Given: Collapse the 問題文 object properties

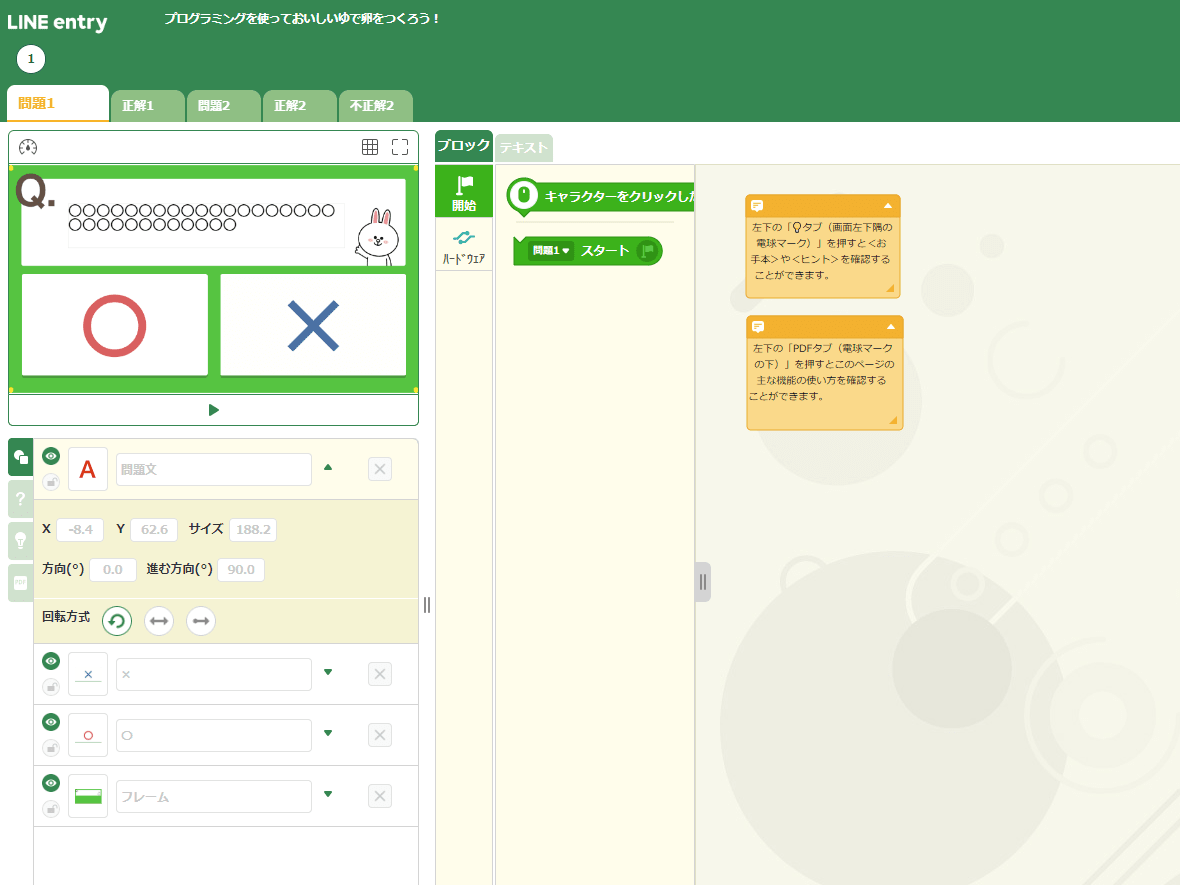Looking at the screenshot, I should (328, 467).
